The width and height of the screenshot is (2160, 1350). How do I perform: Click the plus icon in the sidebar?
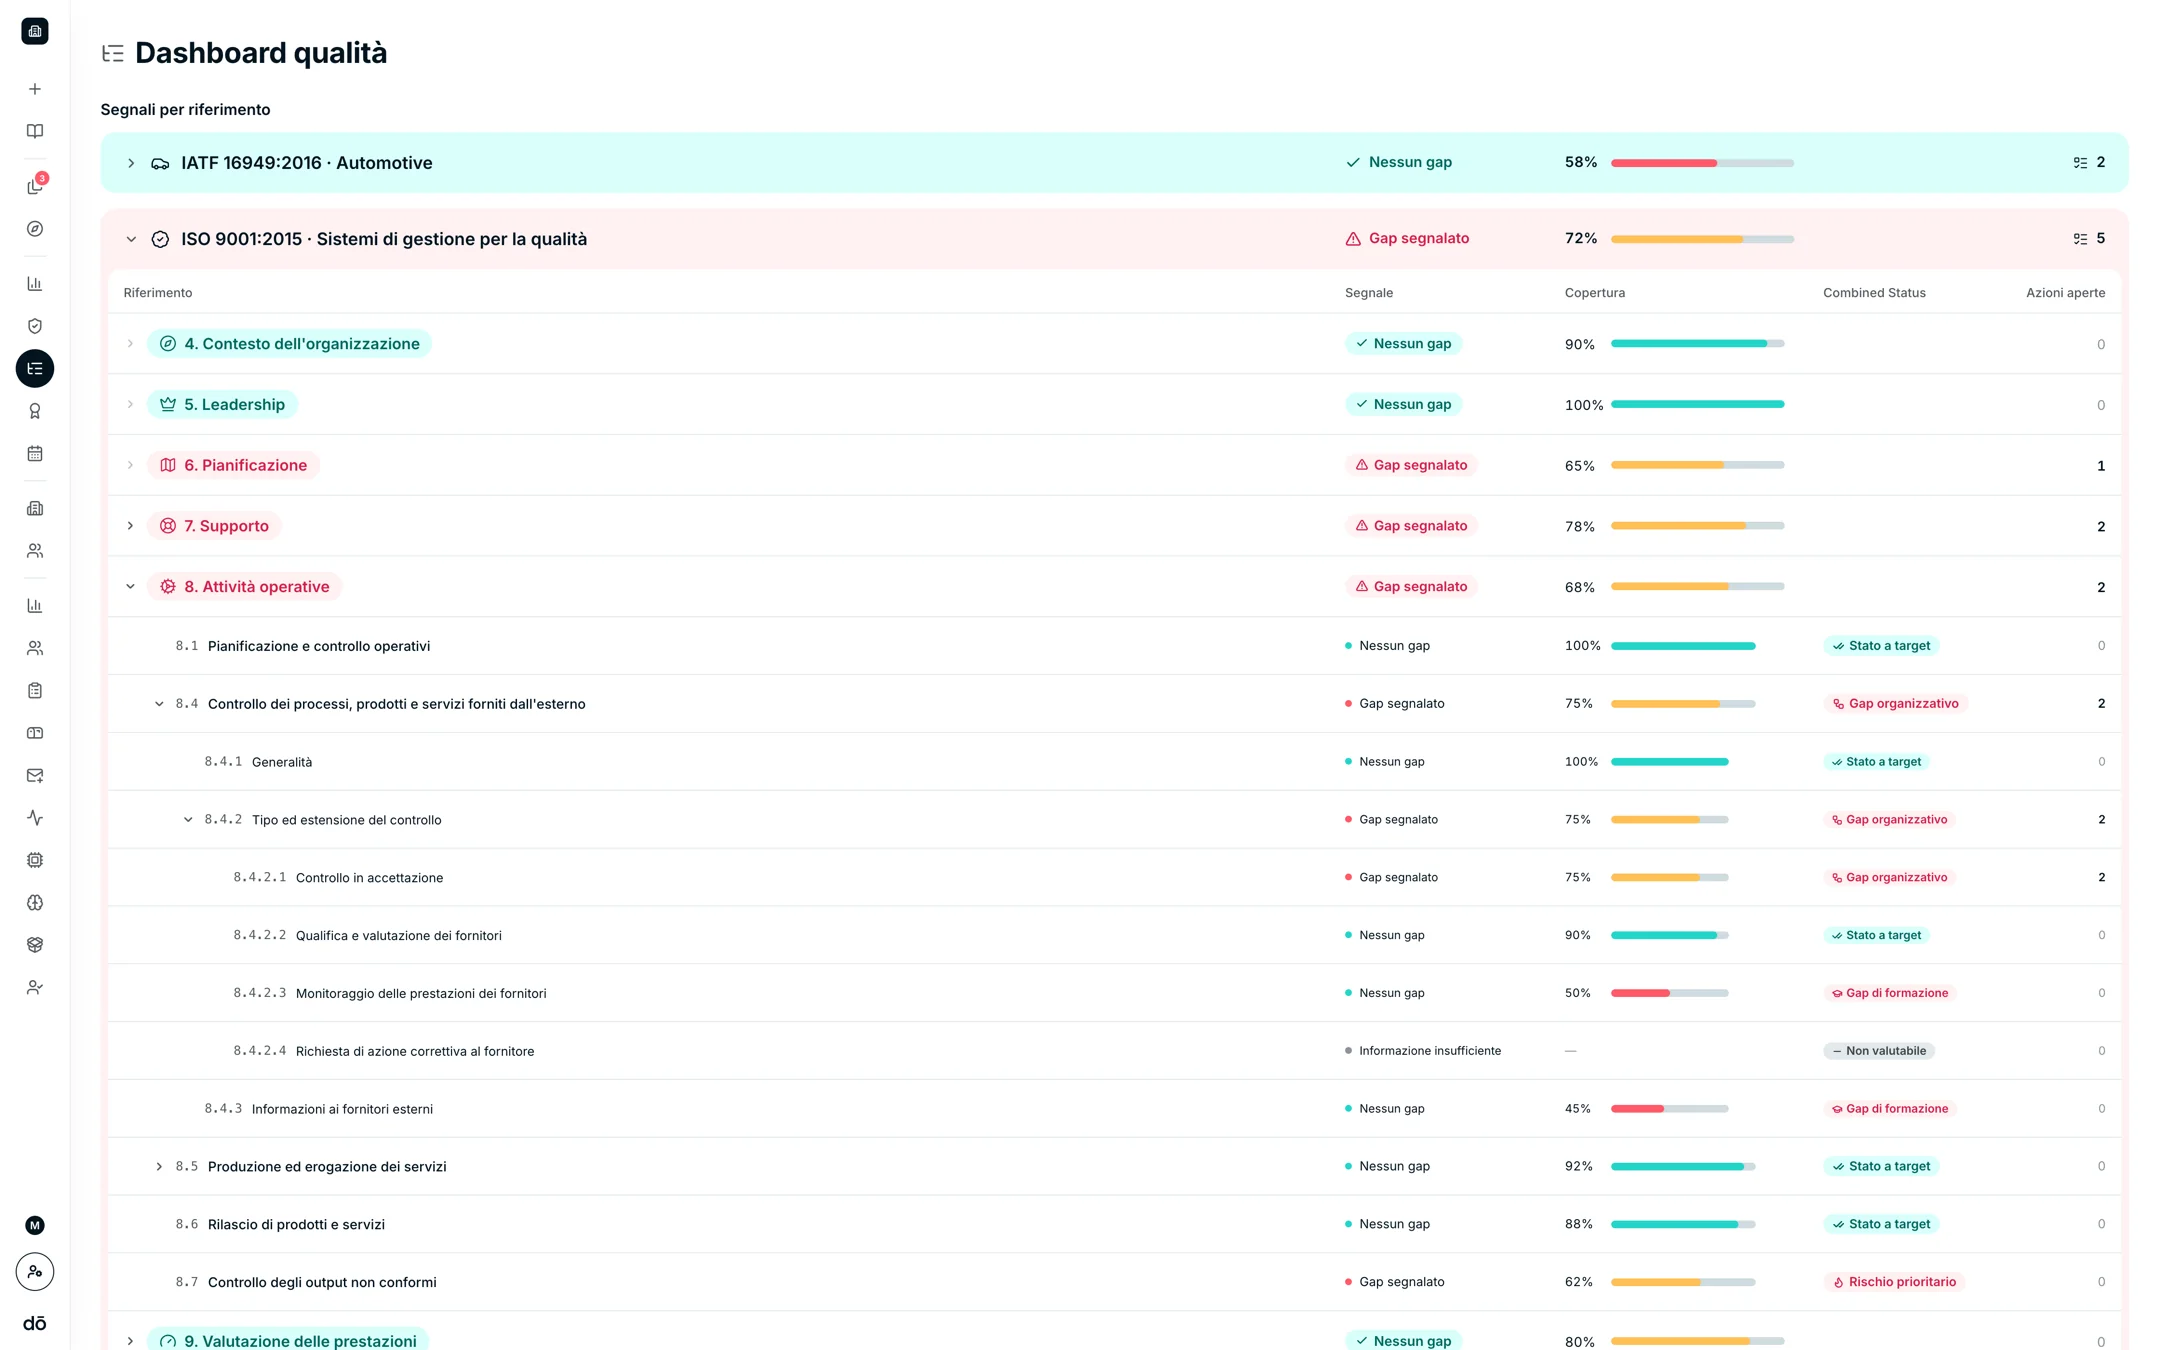click(x=35, y=89)
